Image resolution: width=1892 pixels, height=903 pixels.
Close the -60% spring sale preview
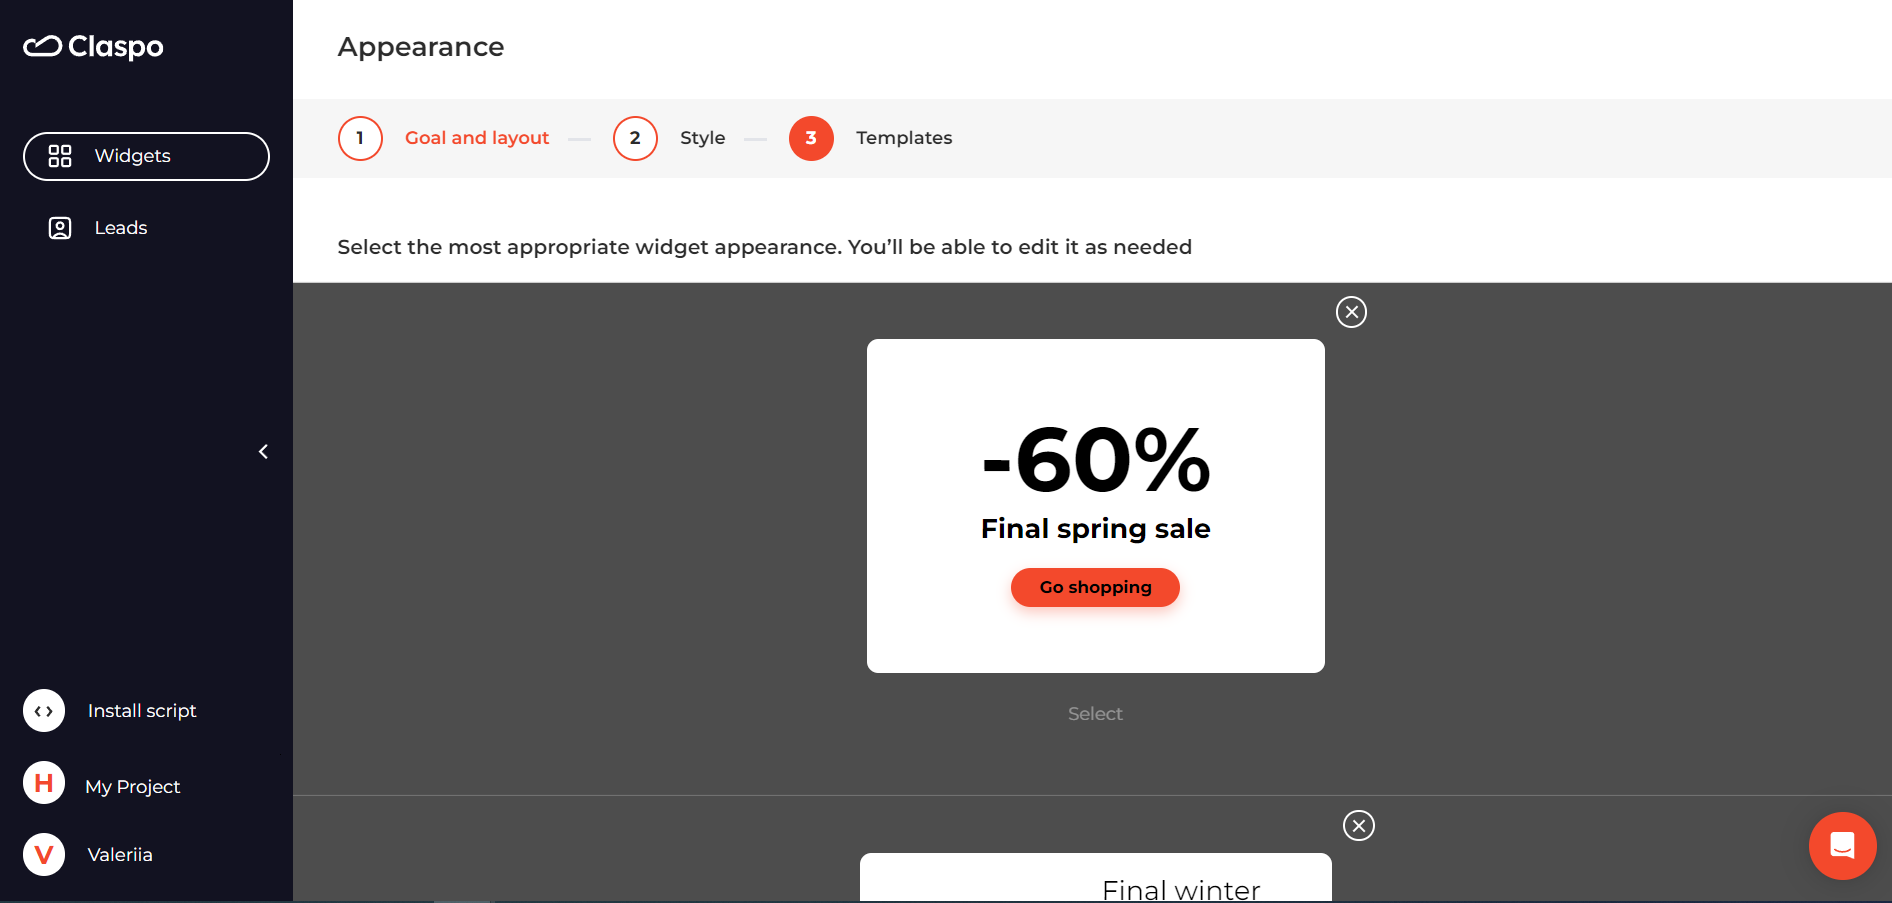coord(1351,312)
